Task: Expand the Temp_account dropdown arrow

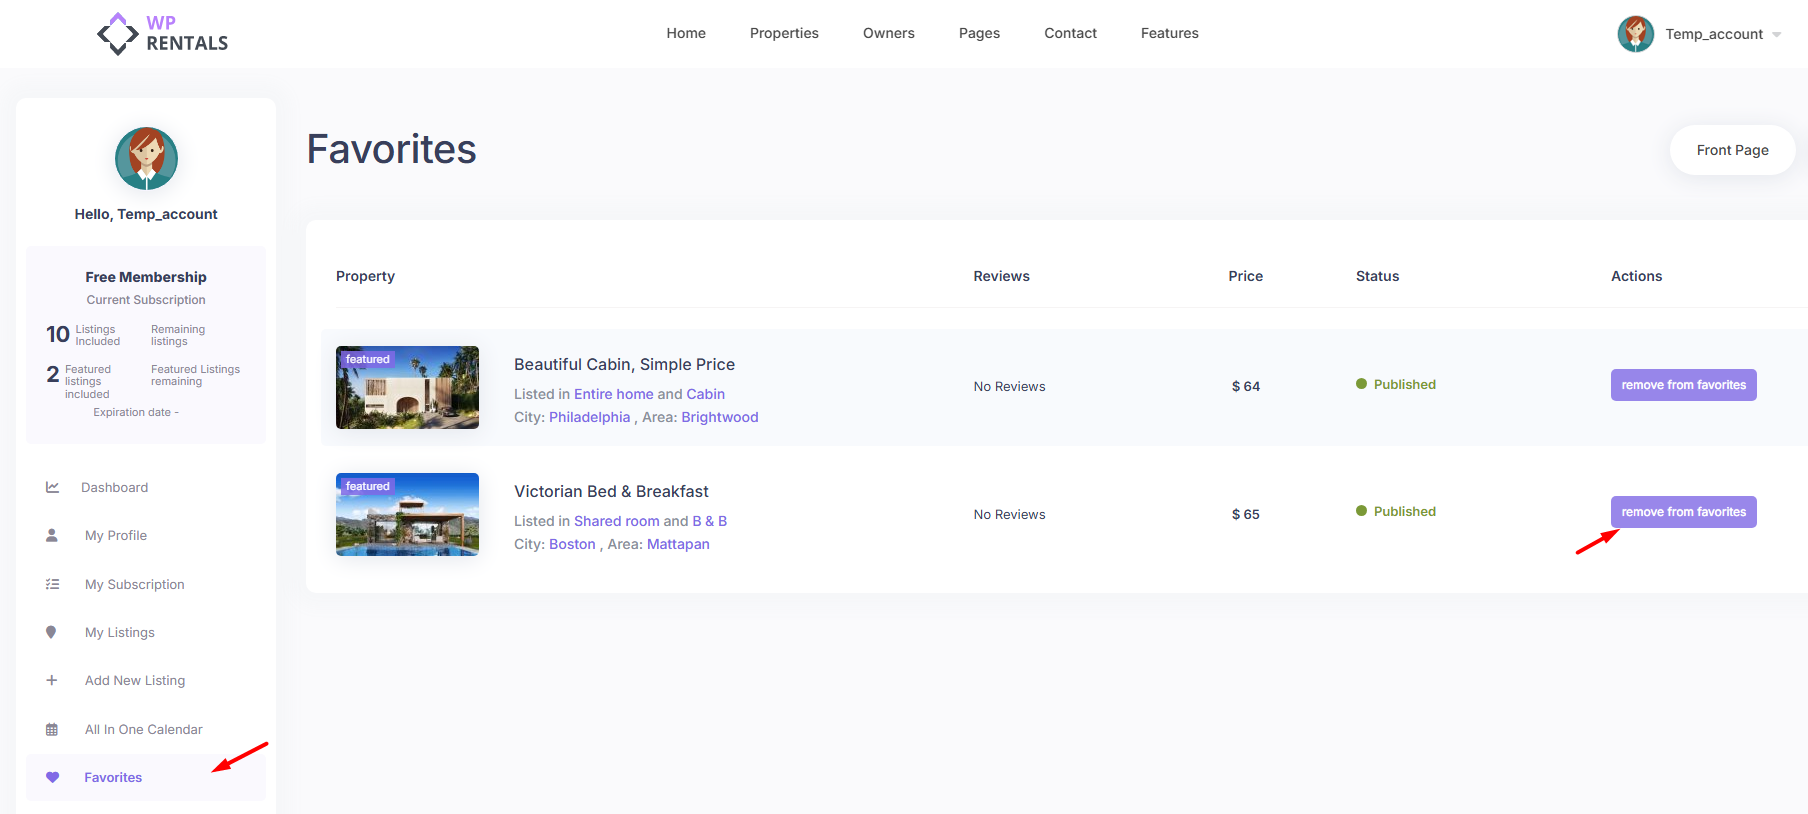Action: click(1777, 35)
